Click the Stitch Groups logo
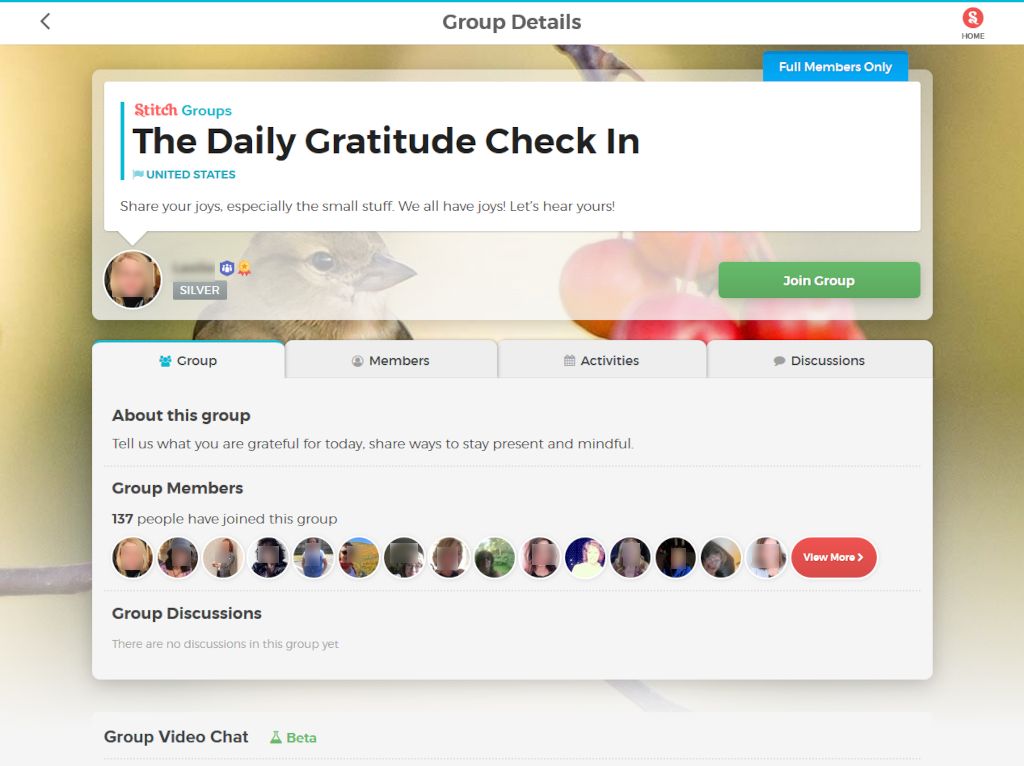The width and height of the screenshot is (1024, 766). coord(183,110)
